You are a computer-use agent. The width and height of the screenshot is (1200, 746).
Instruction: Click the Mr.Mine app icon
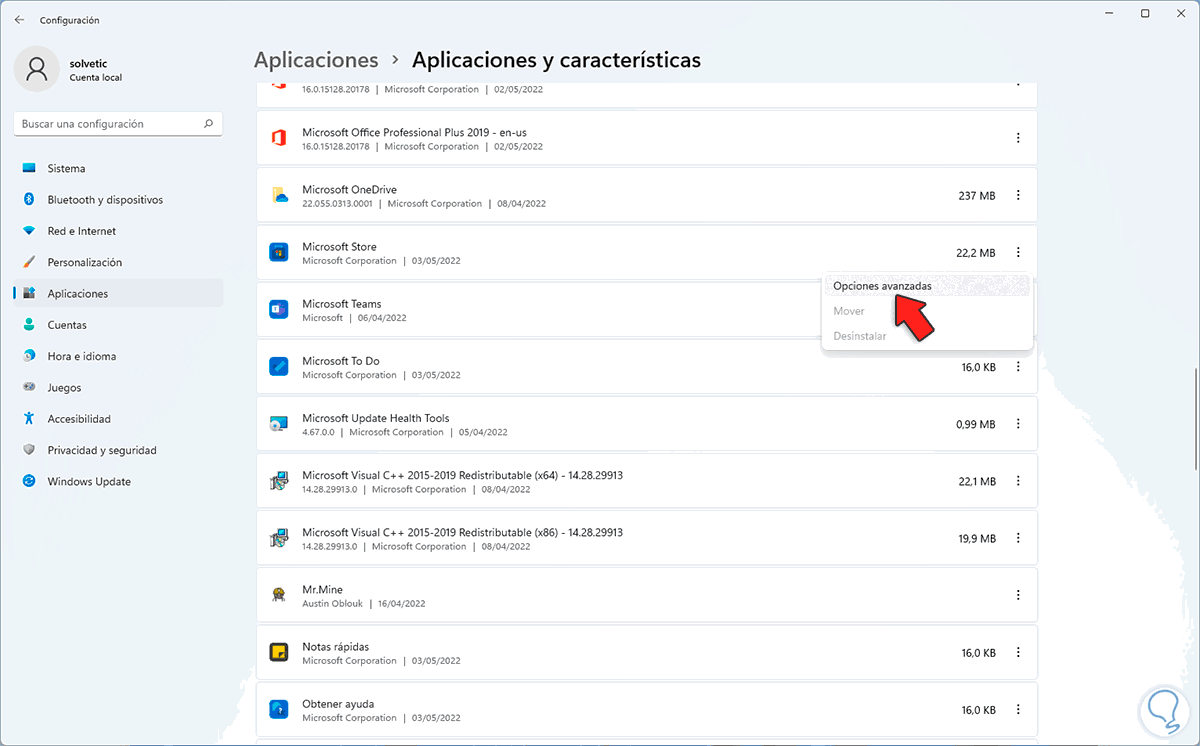click(279, 595)
